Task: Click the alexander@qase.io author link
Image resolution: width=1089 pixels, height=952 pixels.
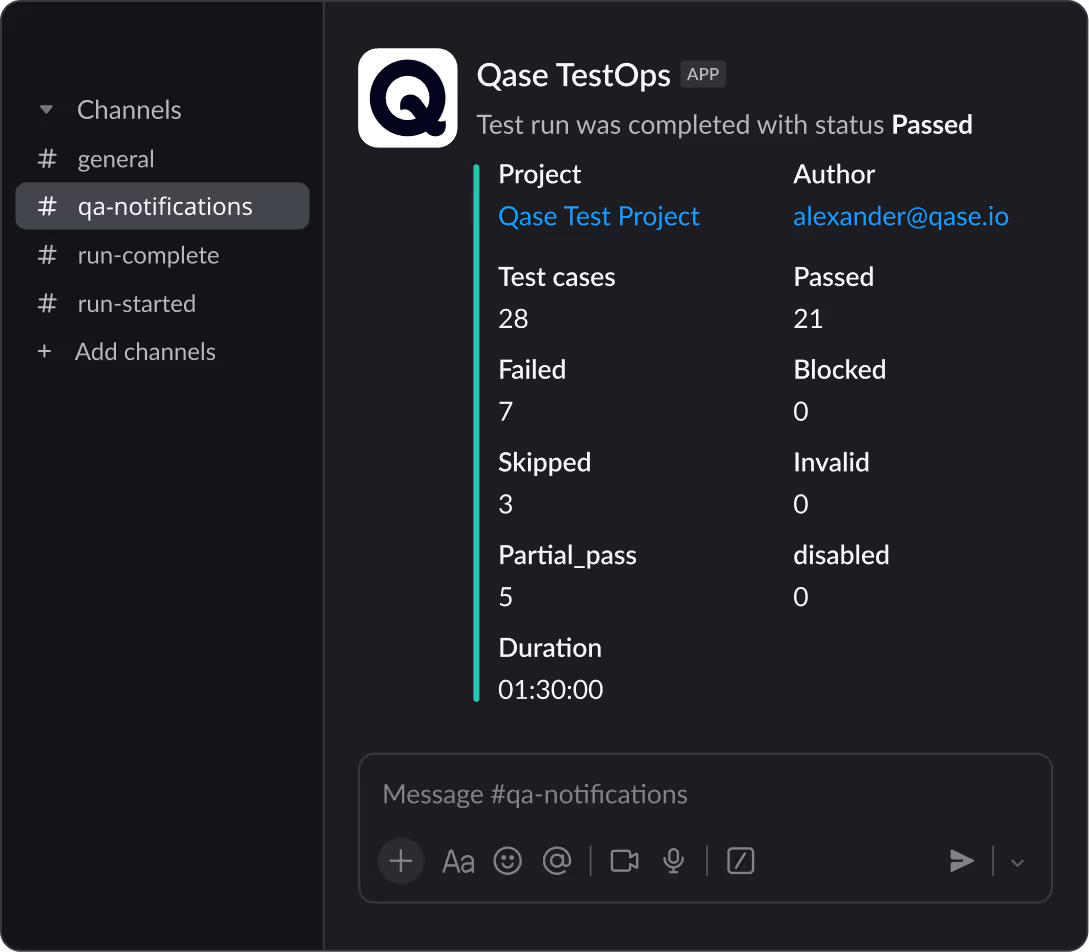Action: (900, 216)
